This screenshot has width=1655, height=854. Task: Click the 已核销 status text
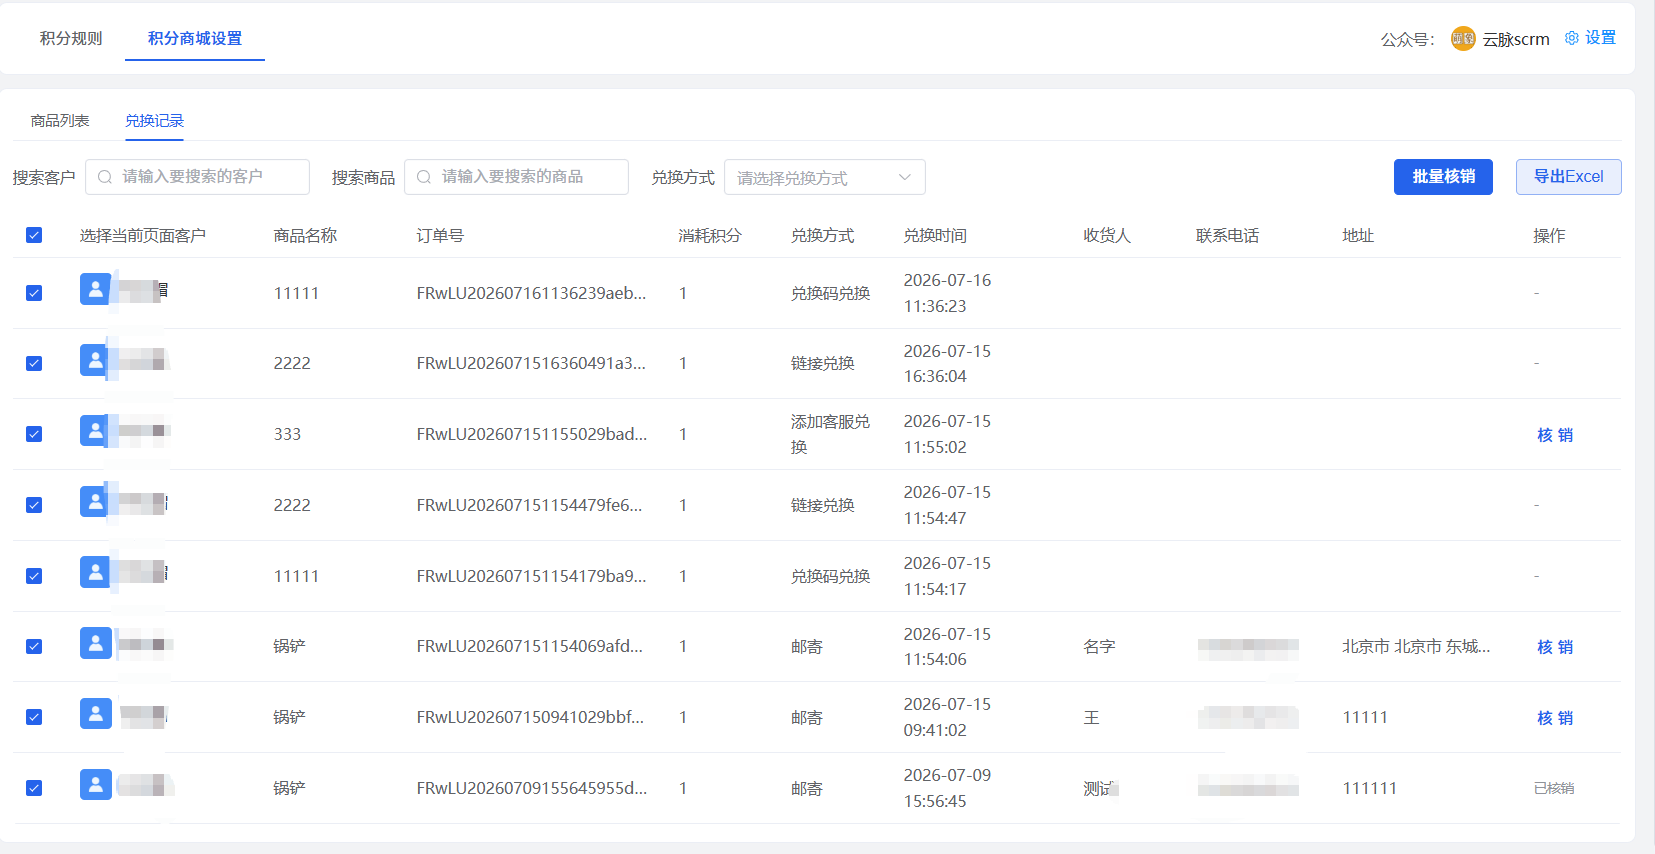[x=1554, y=788]
